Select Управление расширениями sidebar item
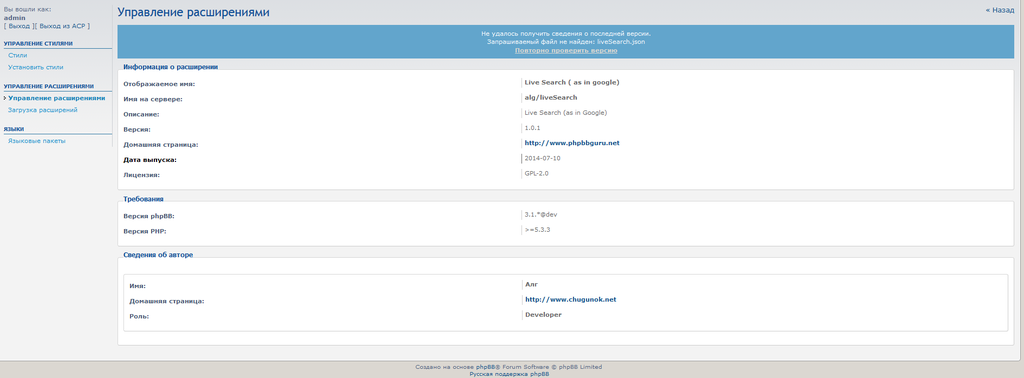Viewport: 1024px width, 378px height. tap(56, 98)
